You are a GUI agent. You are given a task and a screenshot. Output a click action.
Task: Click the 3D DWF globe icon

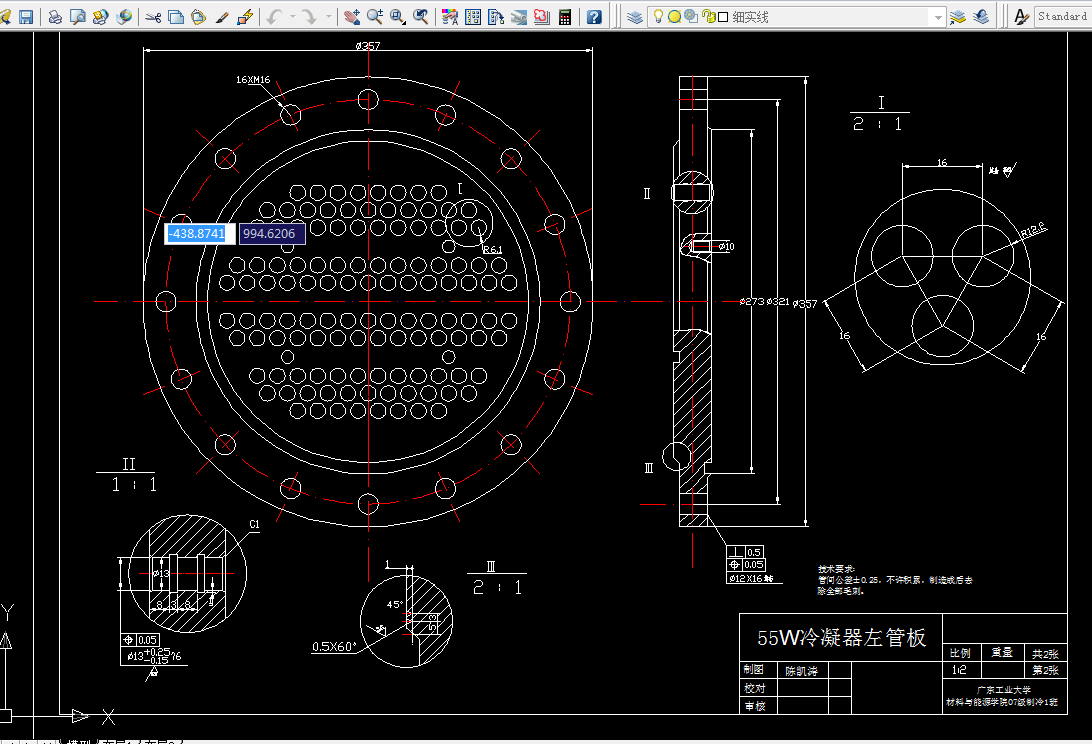[x=124, y=17]
